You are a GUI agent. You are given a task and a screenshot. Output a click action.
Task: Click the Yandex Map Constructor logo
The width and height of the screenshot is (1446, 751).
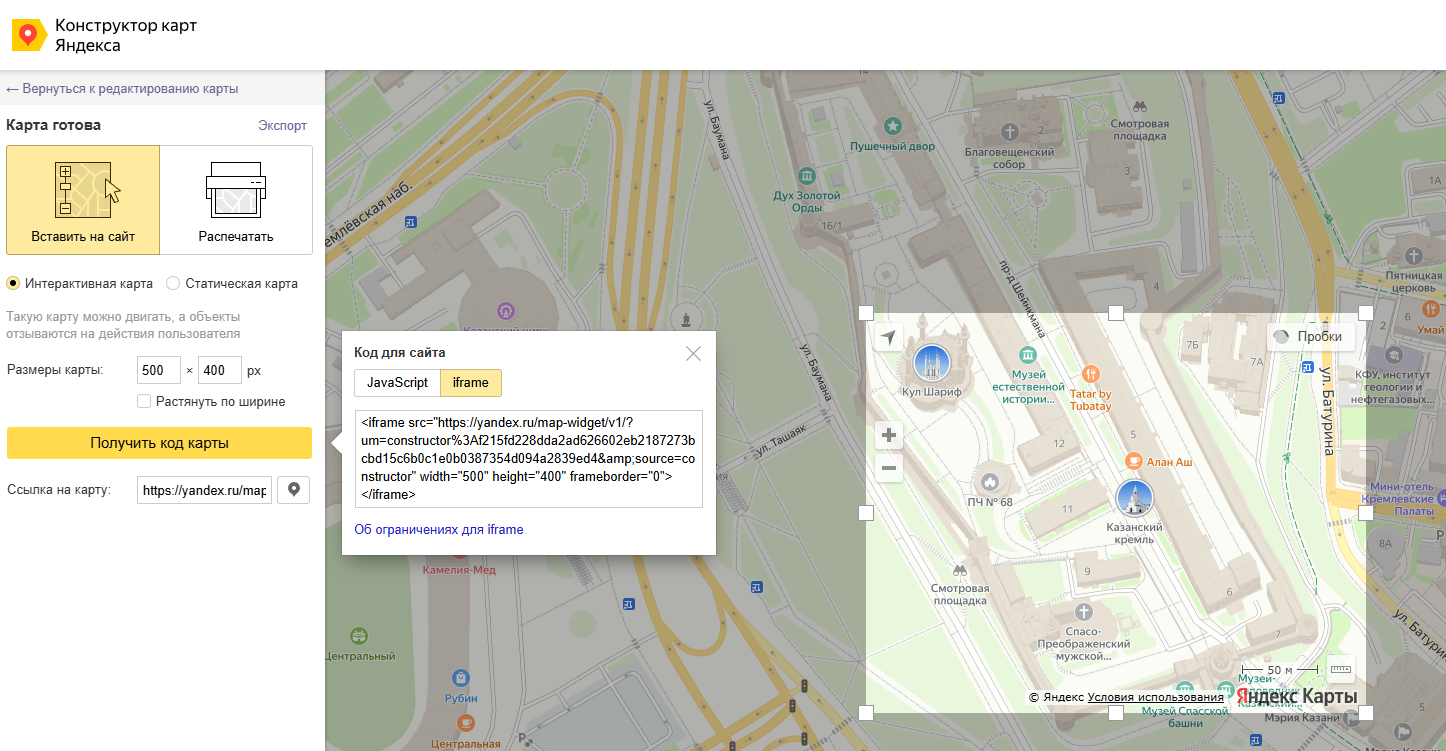tap(104, 35)
